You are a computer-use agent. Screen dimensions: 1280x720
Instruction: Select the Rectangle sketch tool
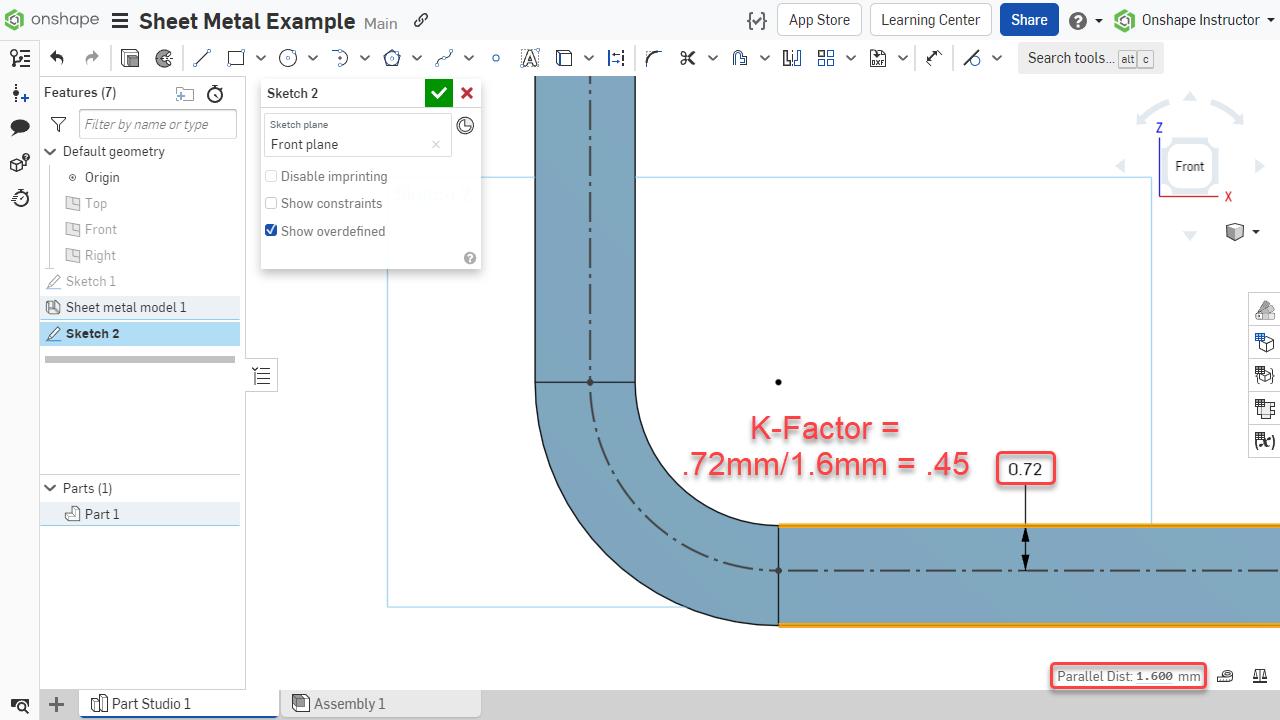(236, 58)
